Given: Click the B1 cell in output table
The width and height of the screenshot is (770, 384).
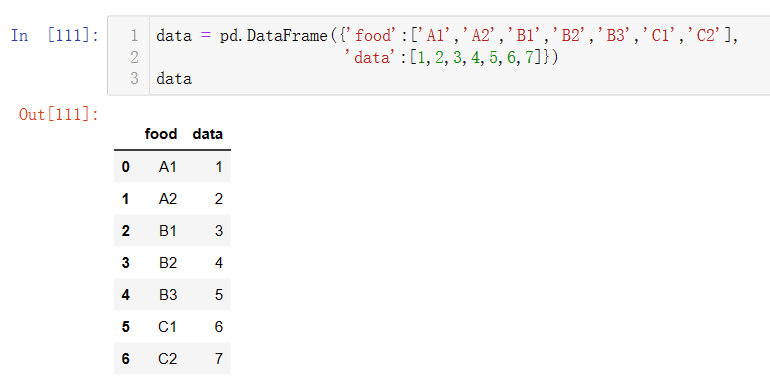Looking at the screenshot, I should (167, 231).
